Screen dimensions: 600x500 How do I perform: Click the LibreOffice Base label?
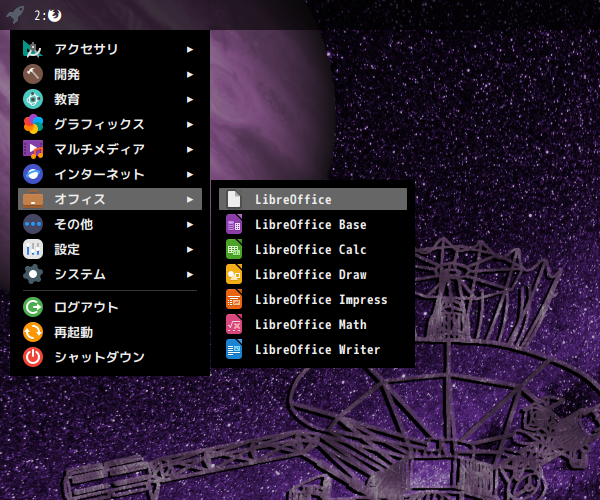point(311,225)
